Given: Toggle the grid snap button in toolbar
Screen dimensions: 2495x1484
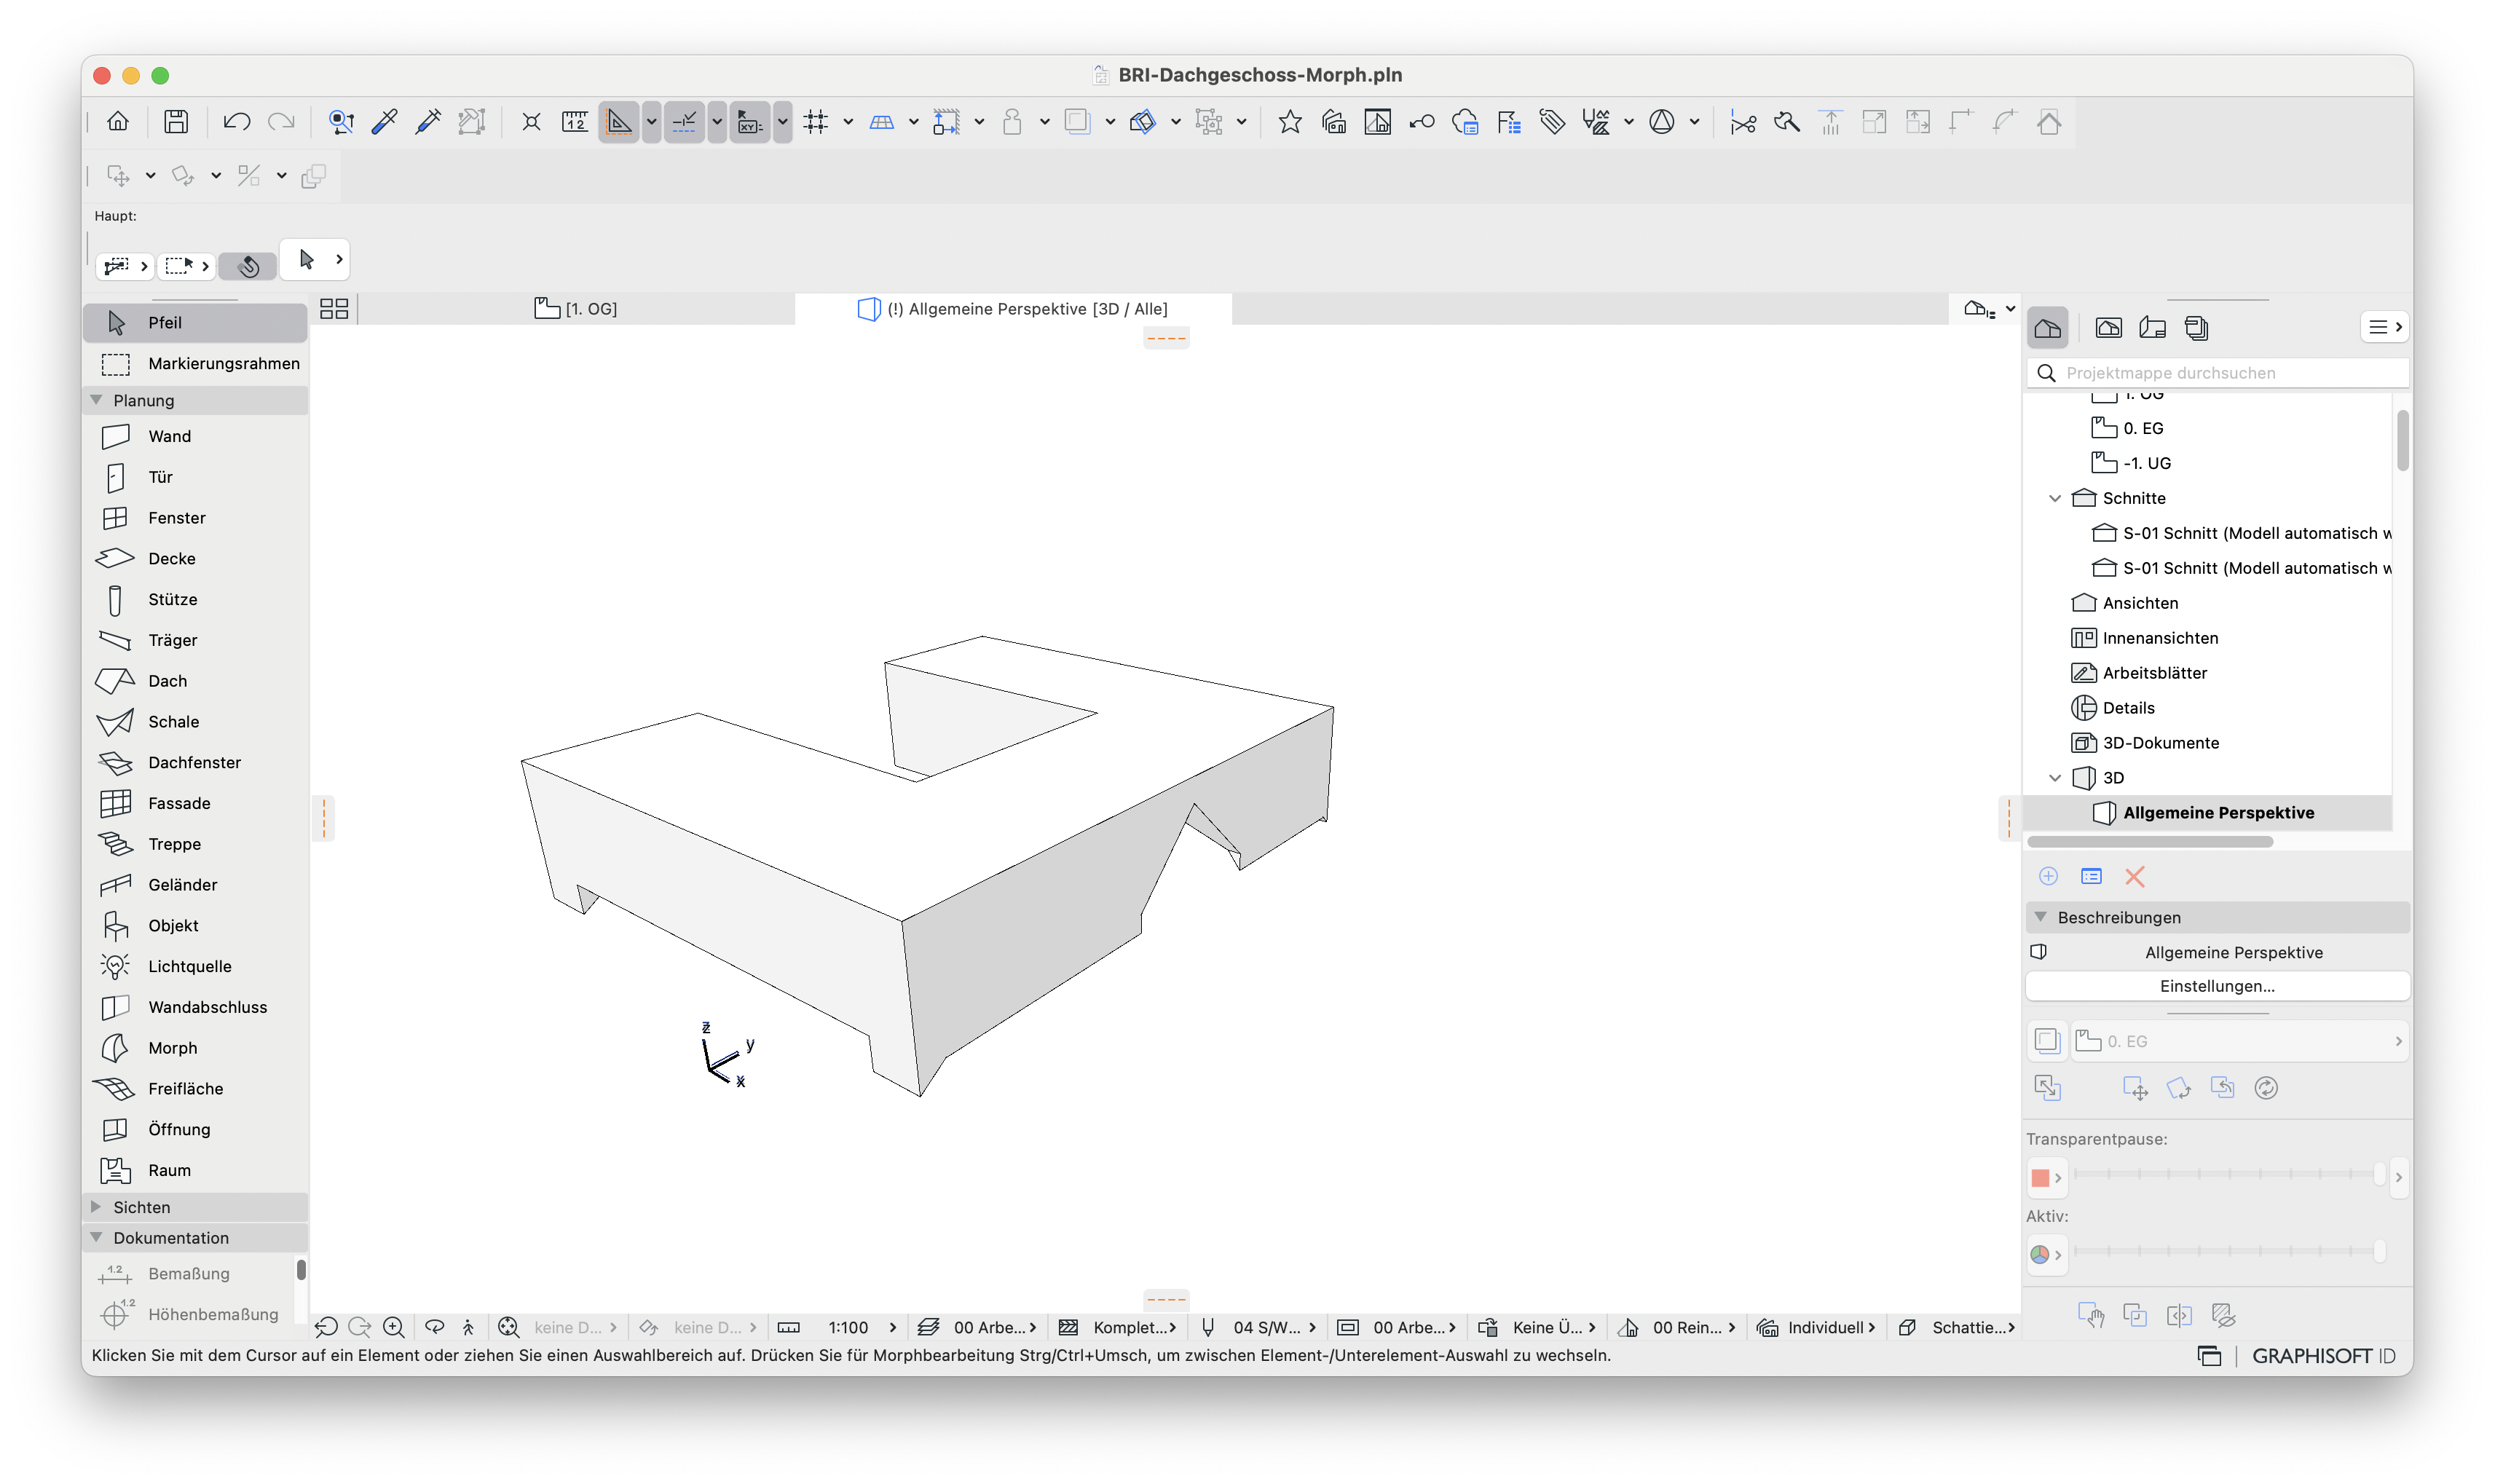Looking at the screenshot, I should [816, 122].
